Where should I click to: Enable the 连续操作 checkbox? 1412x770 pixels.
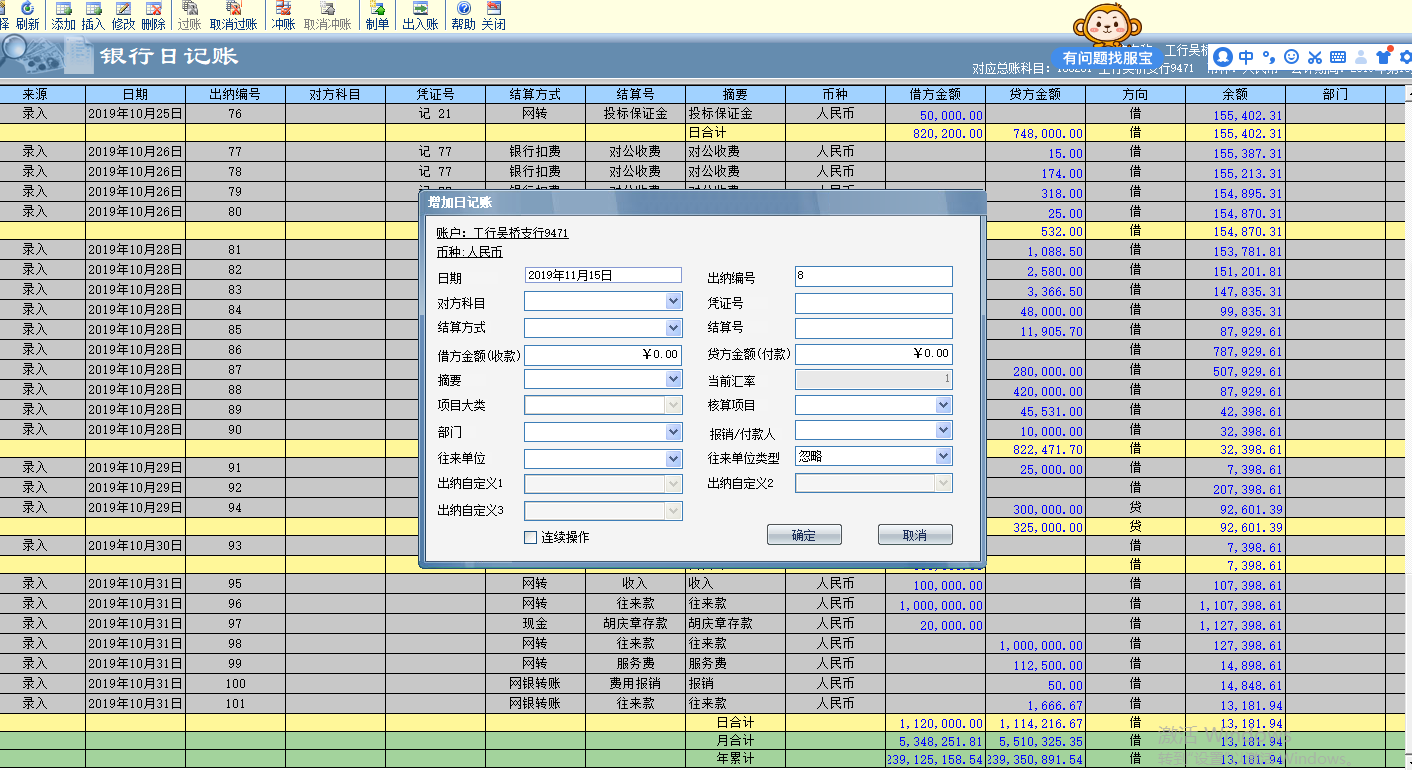coord(531,538)
